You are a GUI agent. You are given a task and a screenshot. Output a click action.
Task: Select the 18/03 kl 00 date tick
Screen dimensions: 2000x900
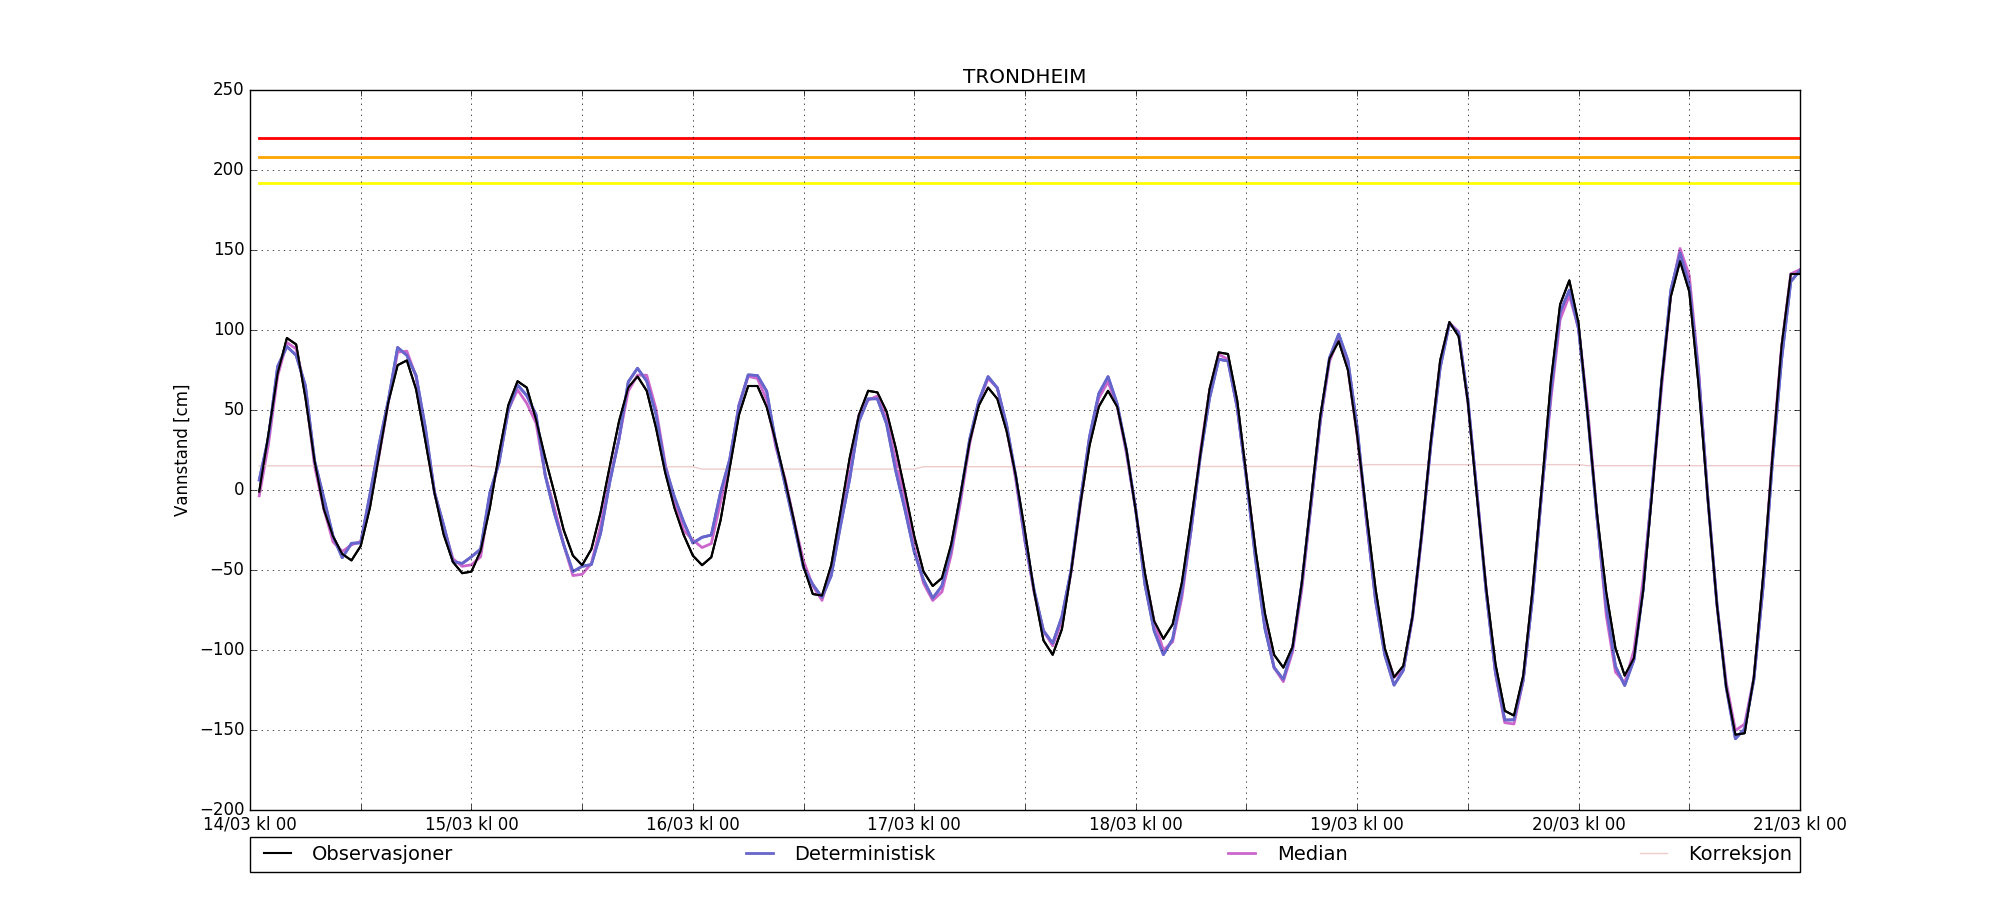pos(1135,825)
